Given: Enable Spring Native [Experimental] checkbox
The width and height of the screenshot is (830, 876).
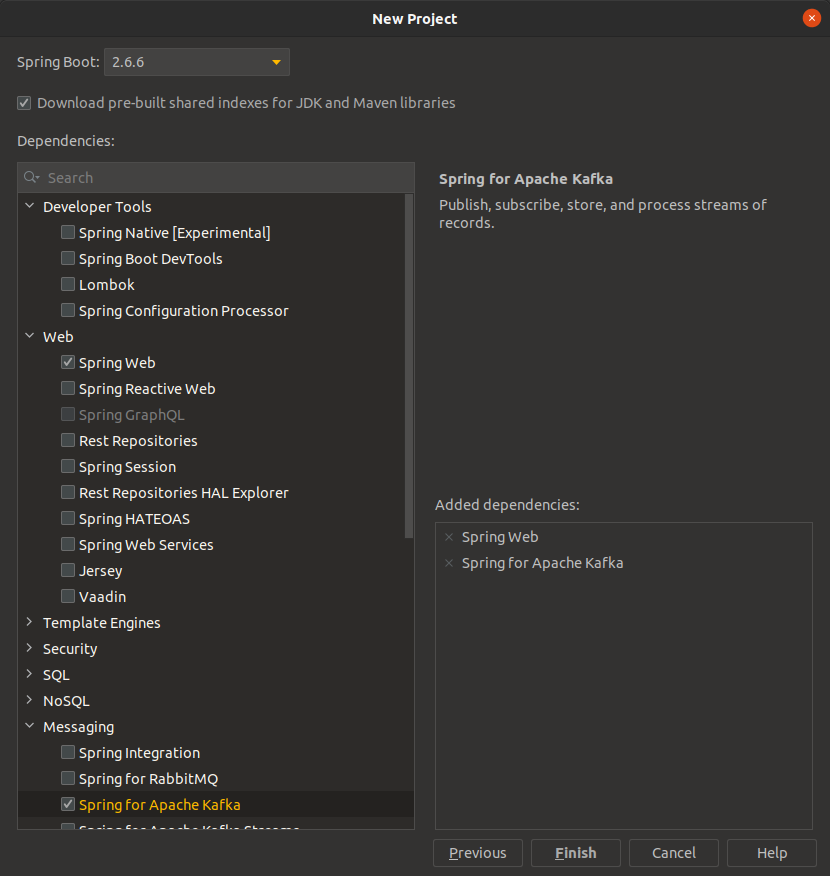Looking at the screenshot, I should pos(68,232).
